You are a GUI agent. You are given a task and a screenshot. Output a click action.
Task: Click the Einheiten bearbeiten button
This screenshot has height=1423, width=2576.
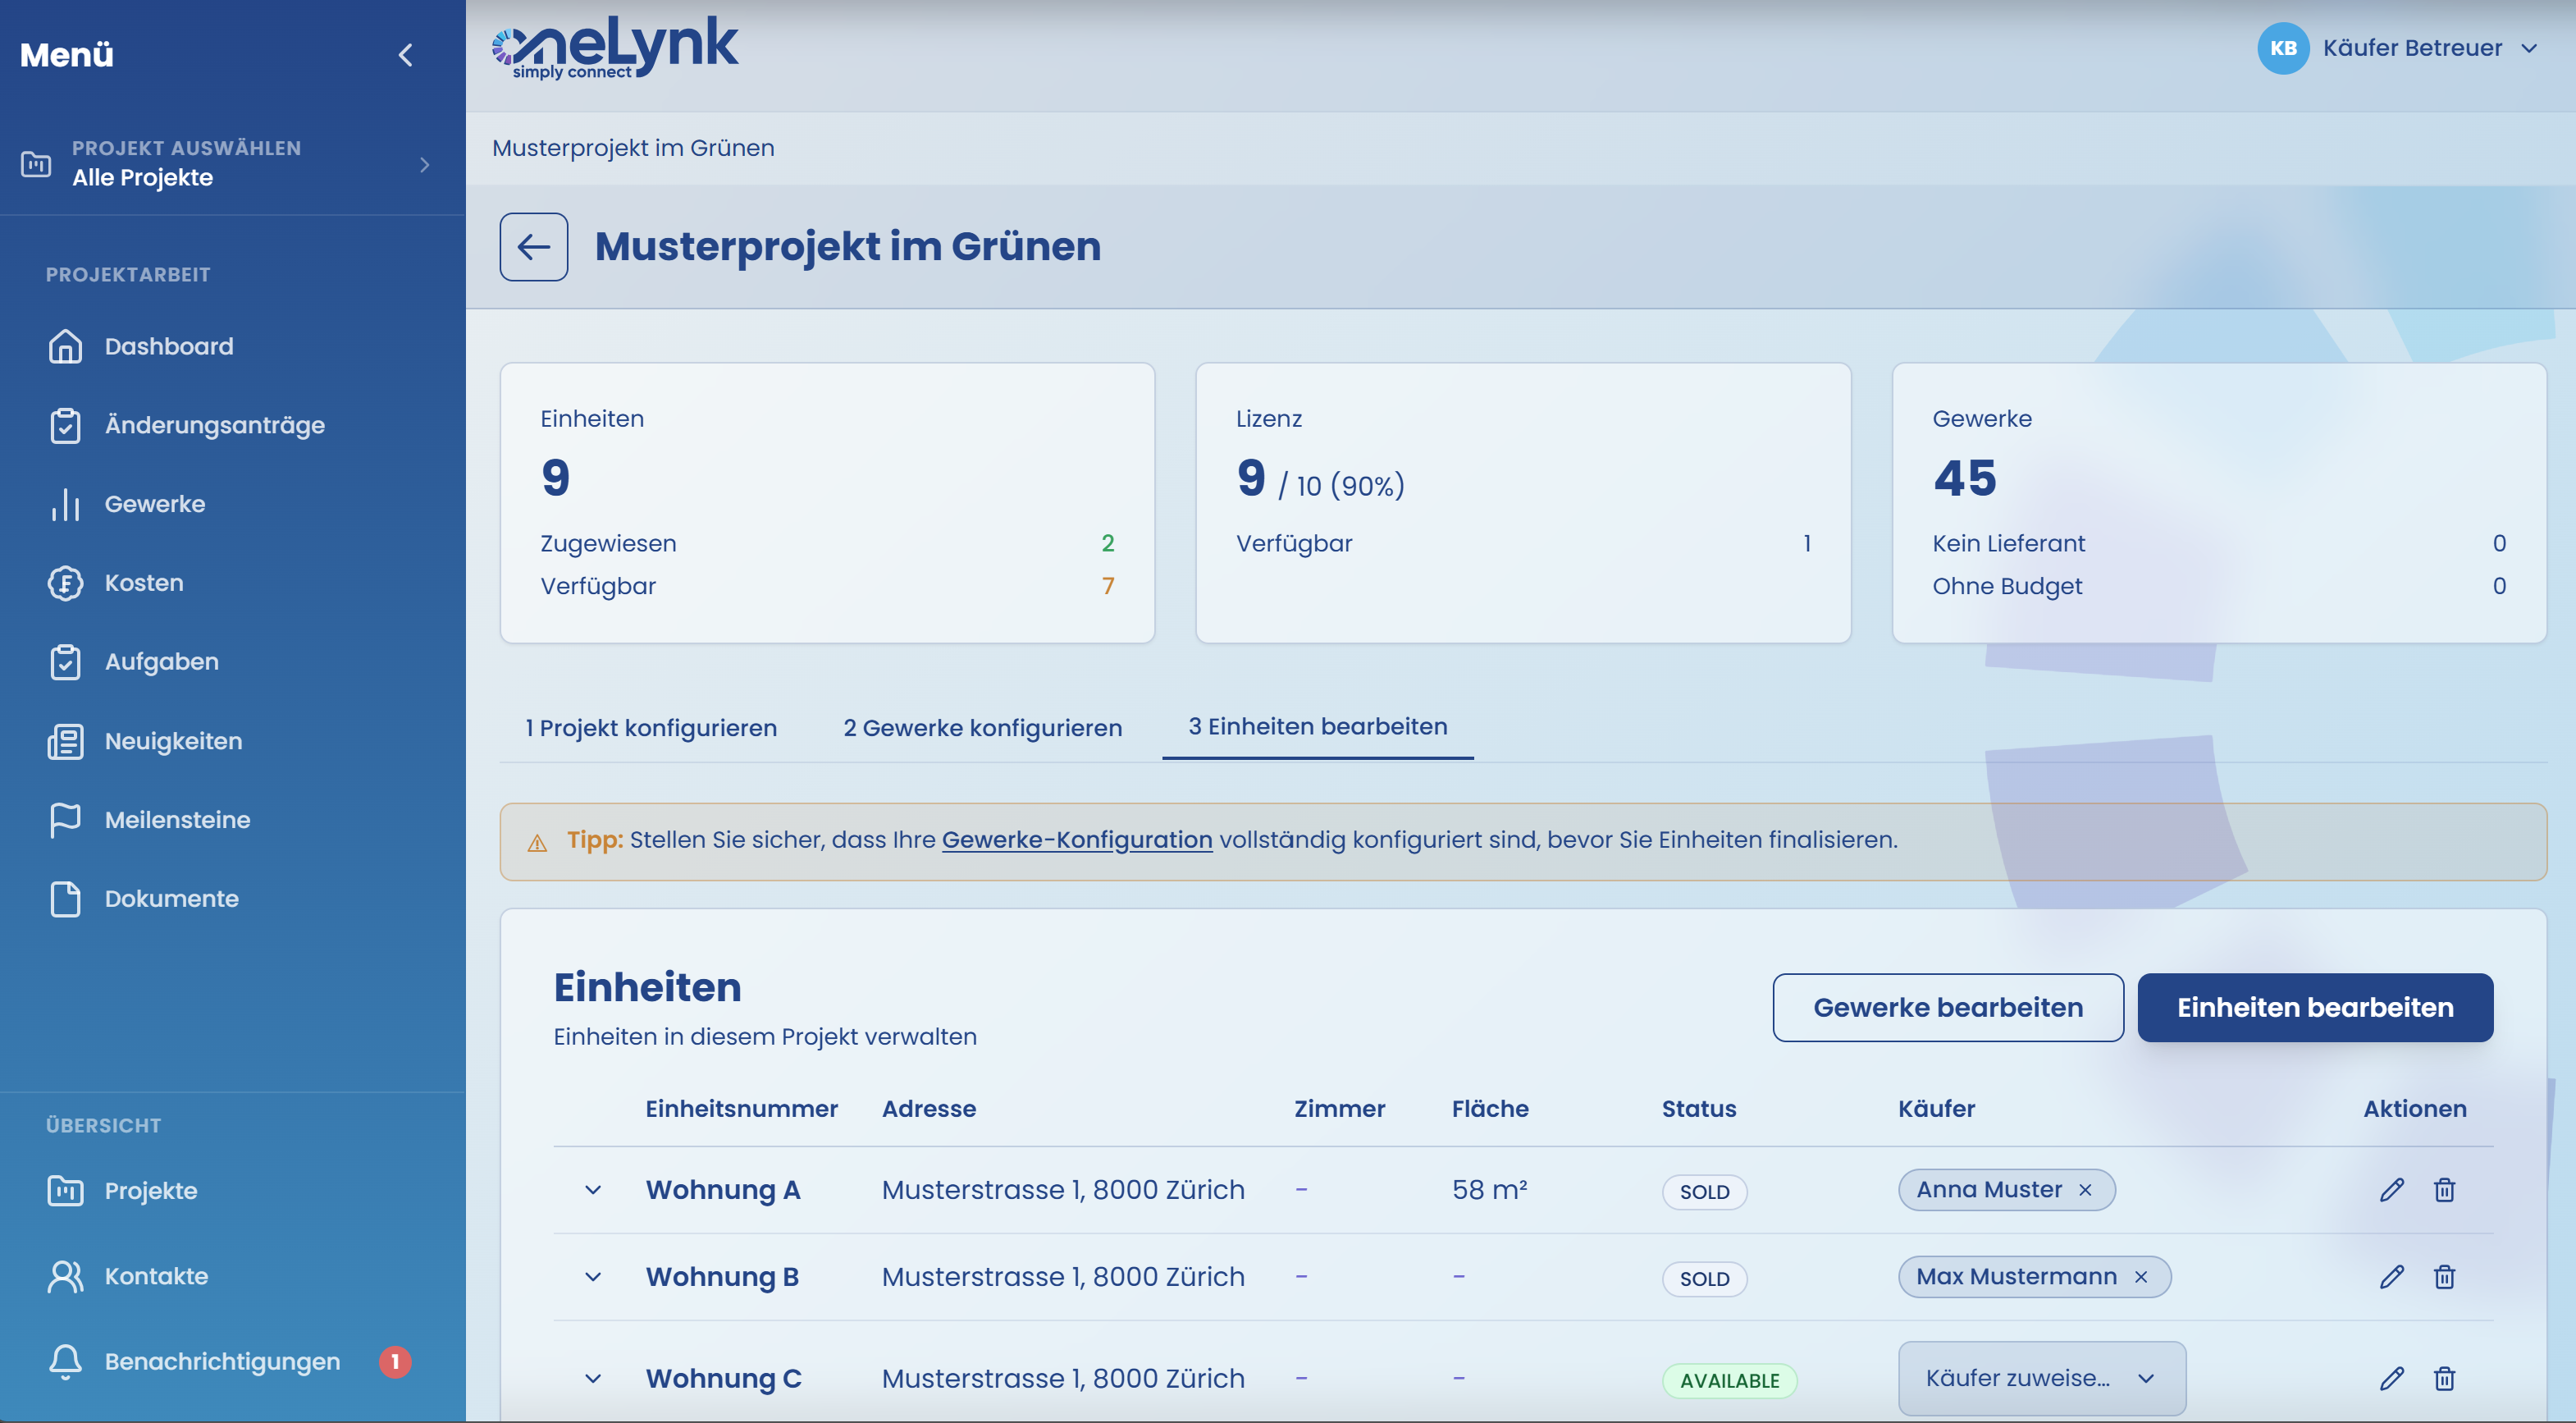click(2315, 1007)
